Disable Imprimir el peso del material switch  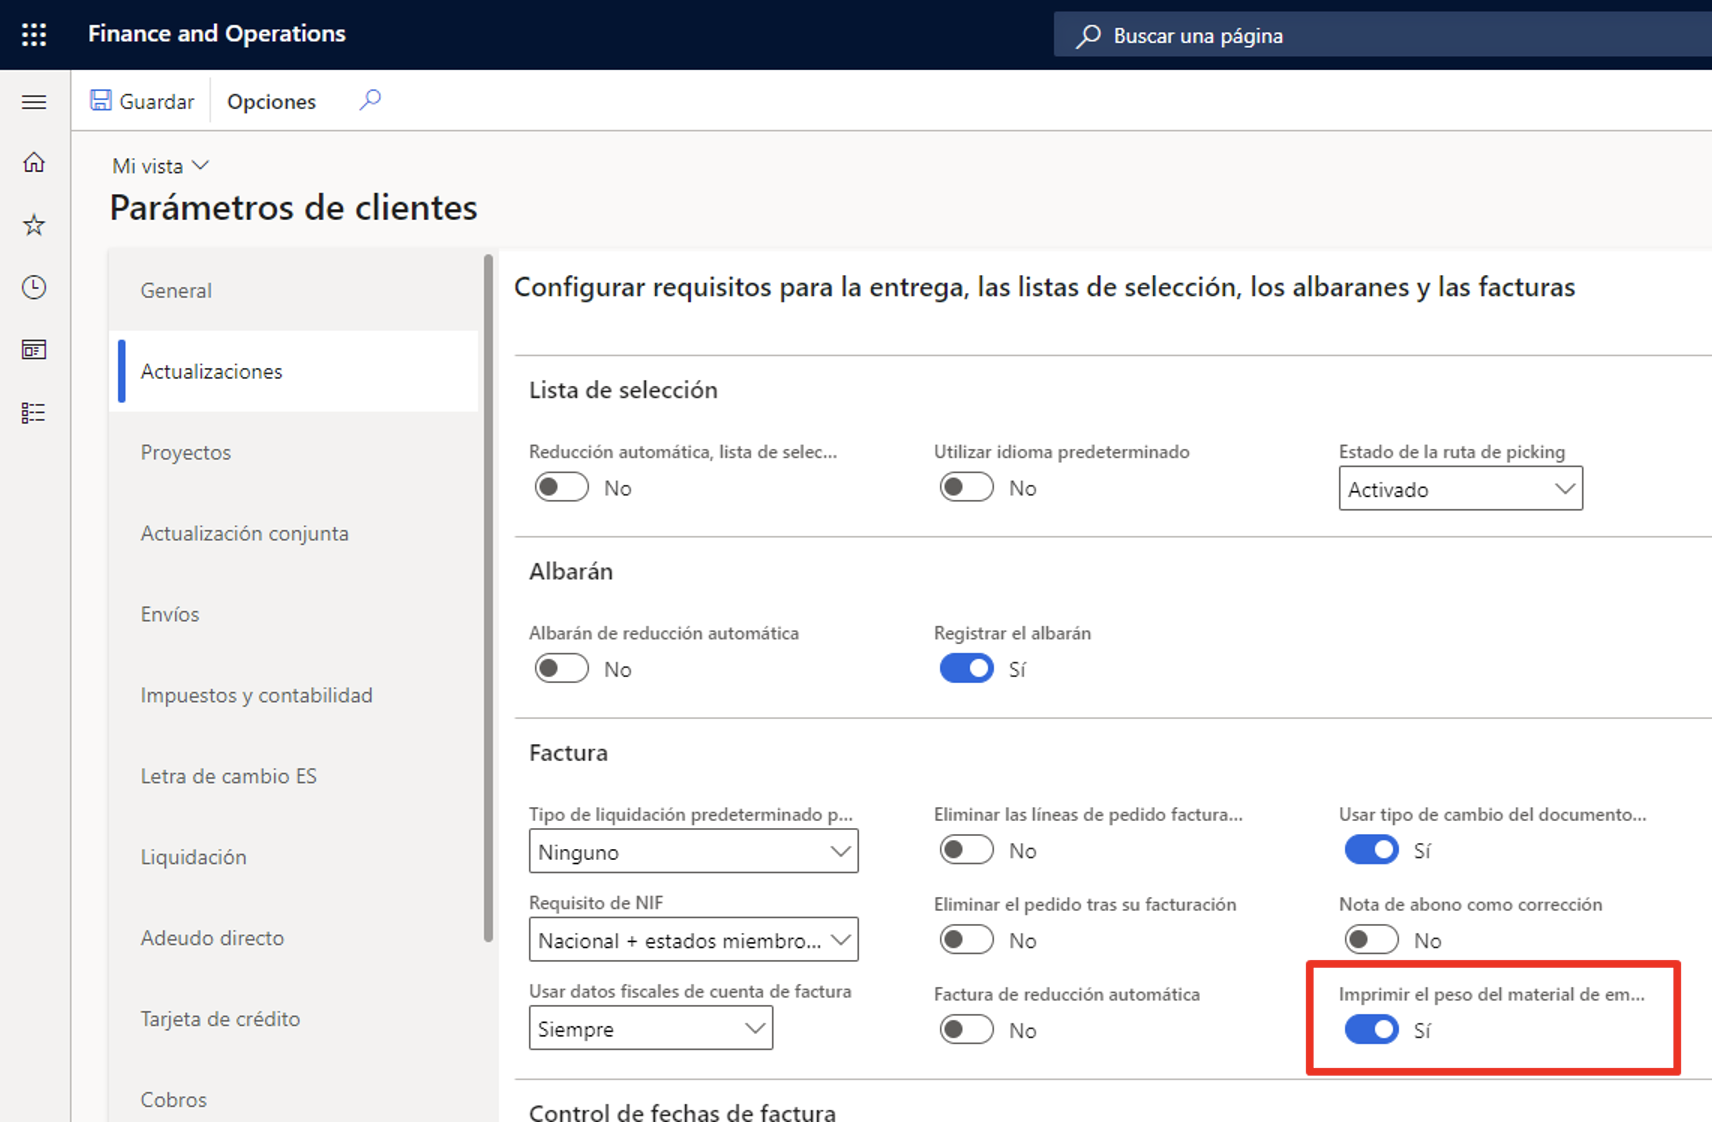[1371, 1029]
